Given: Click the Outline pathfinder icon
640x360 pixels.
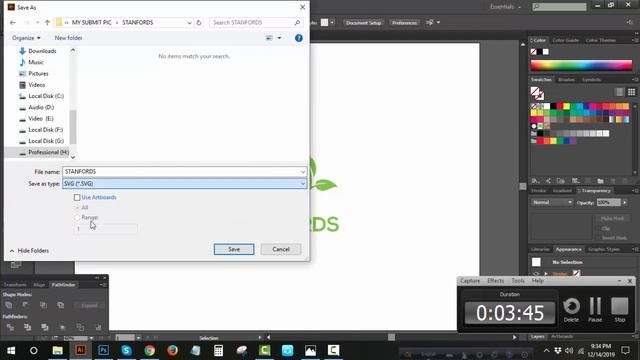Looking at the screenshot, I should pos(80,327).
